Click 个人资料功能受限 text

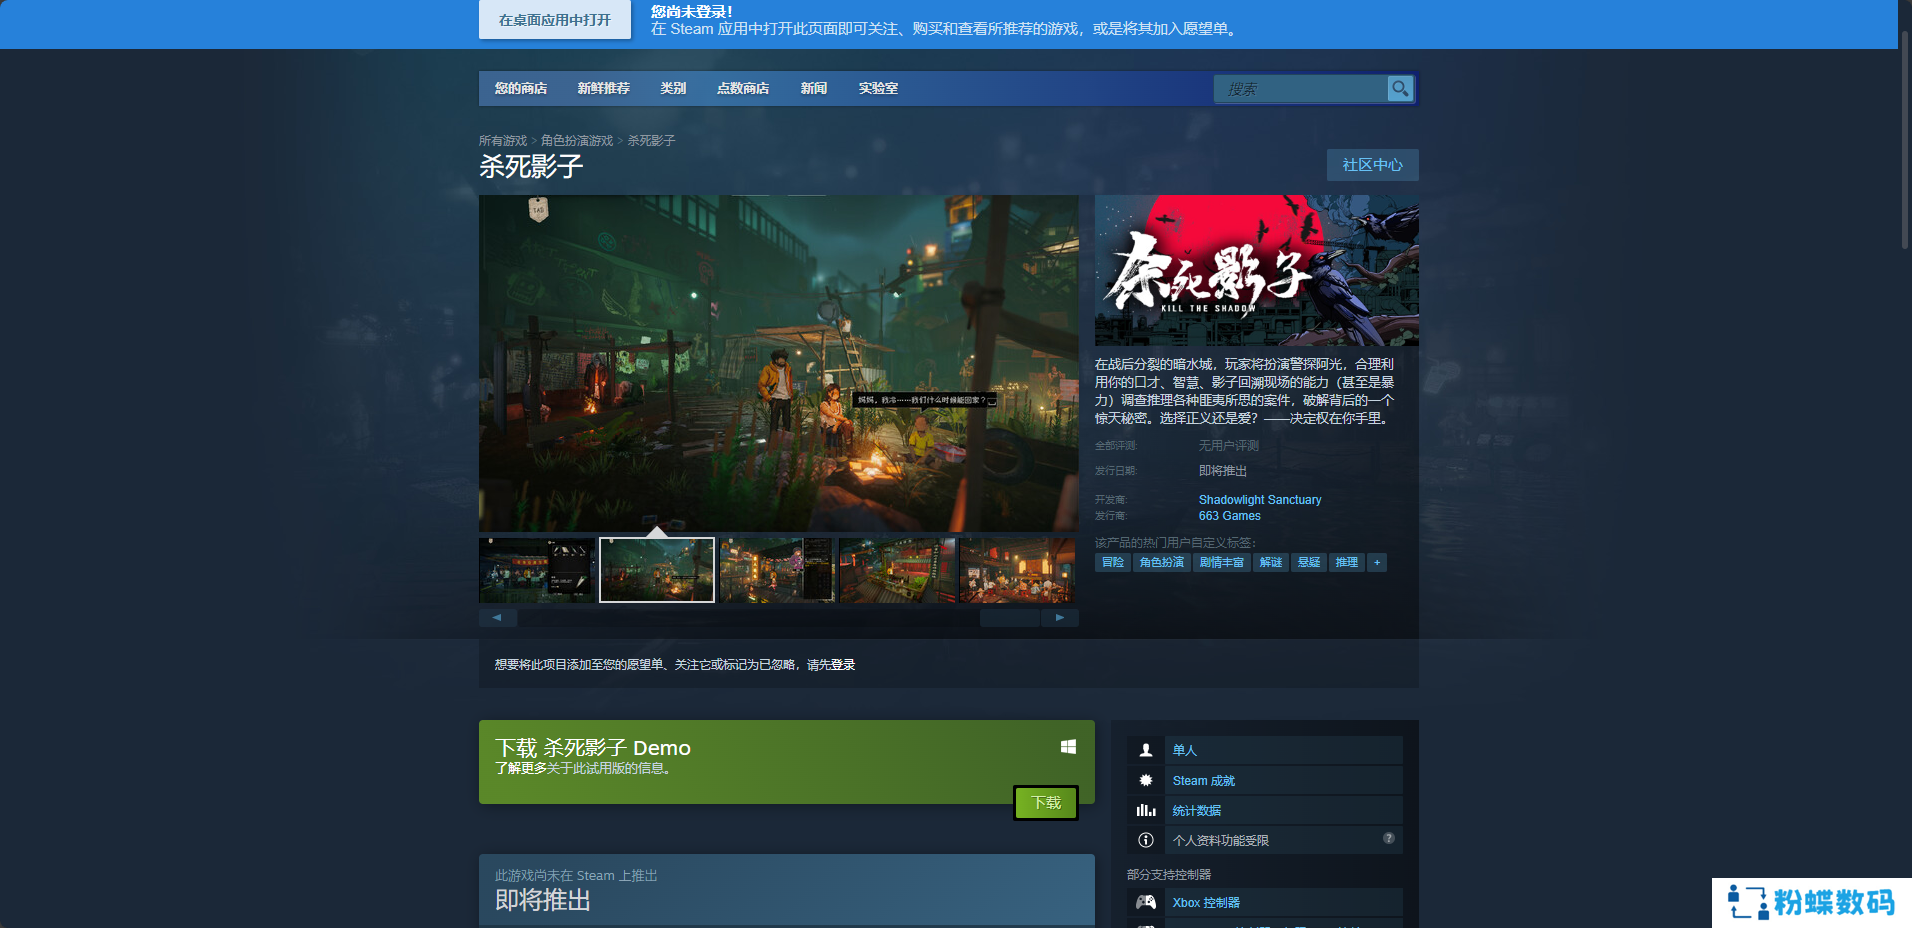click(x=1221, y=841)
